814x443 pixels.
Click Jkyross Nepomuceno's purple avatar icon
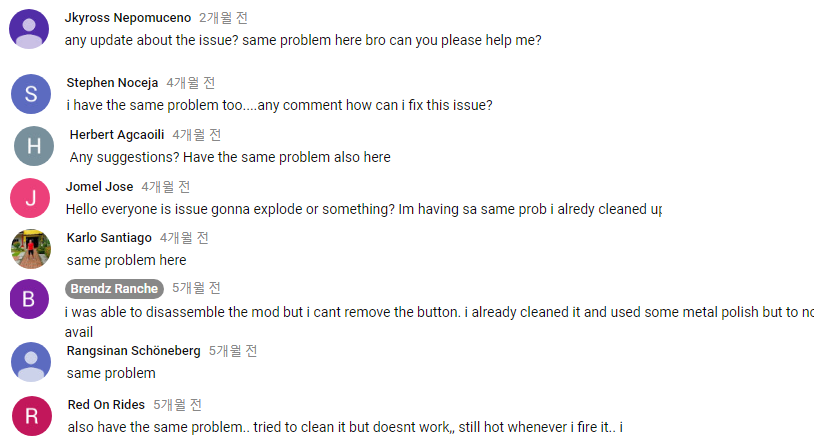coord(29,29)
